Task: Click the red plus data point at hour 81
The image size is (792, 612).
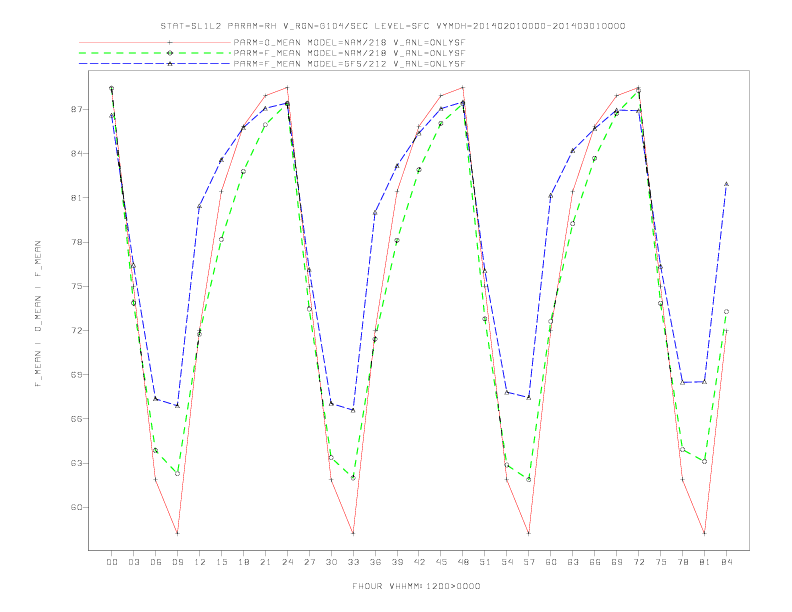Action: point(705,533)
